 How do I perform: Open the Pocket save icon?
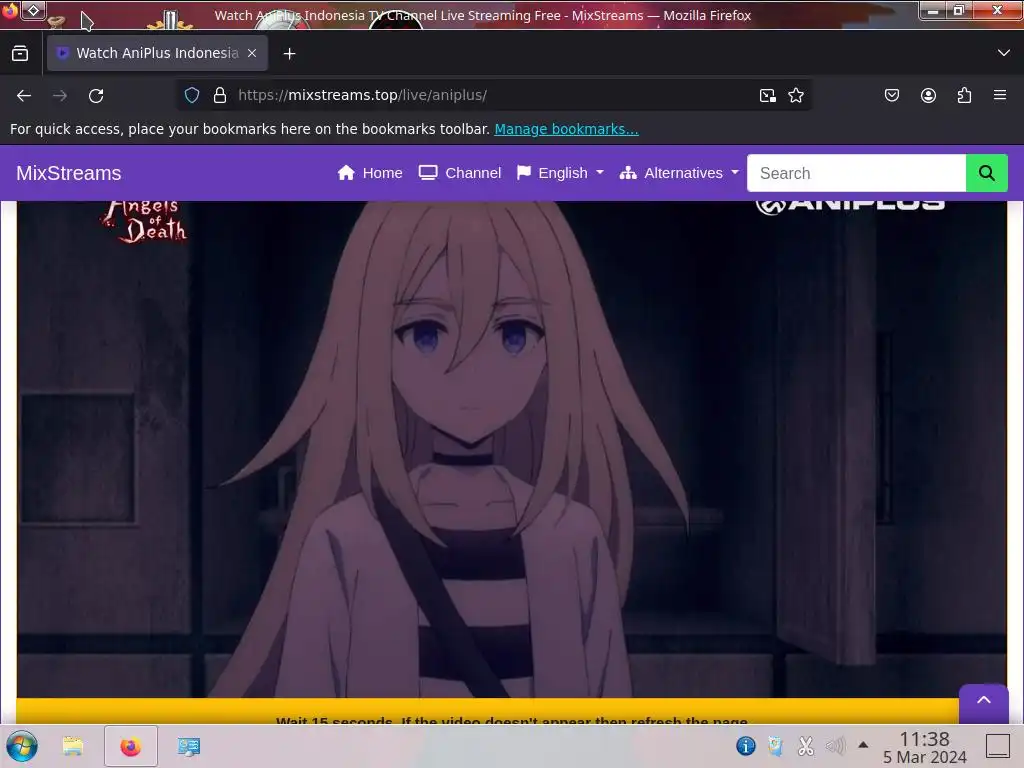point(891,95)
